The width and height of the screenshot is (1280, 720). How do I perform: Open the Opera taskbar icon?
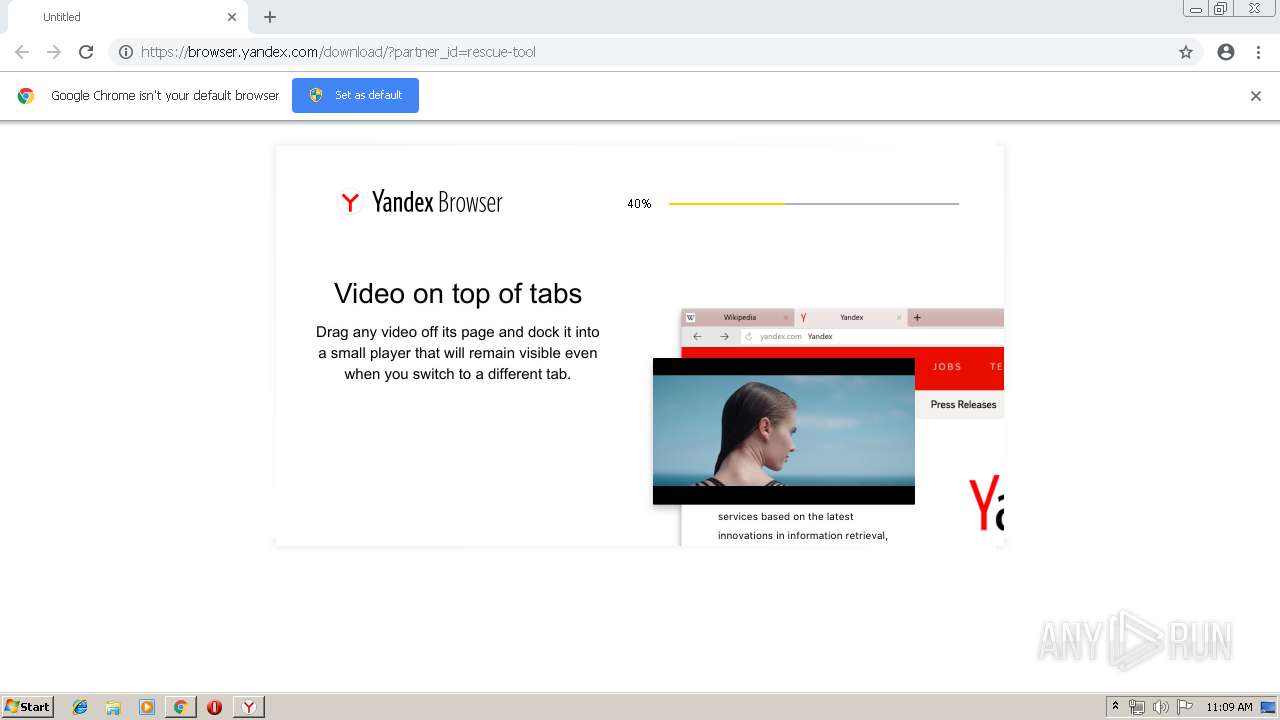(x=214, y=707)
